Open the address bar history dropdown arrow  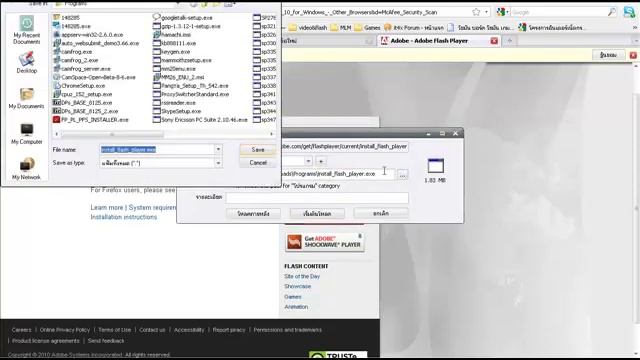[x=487, y=12]
